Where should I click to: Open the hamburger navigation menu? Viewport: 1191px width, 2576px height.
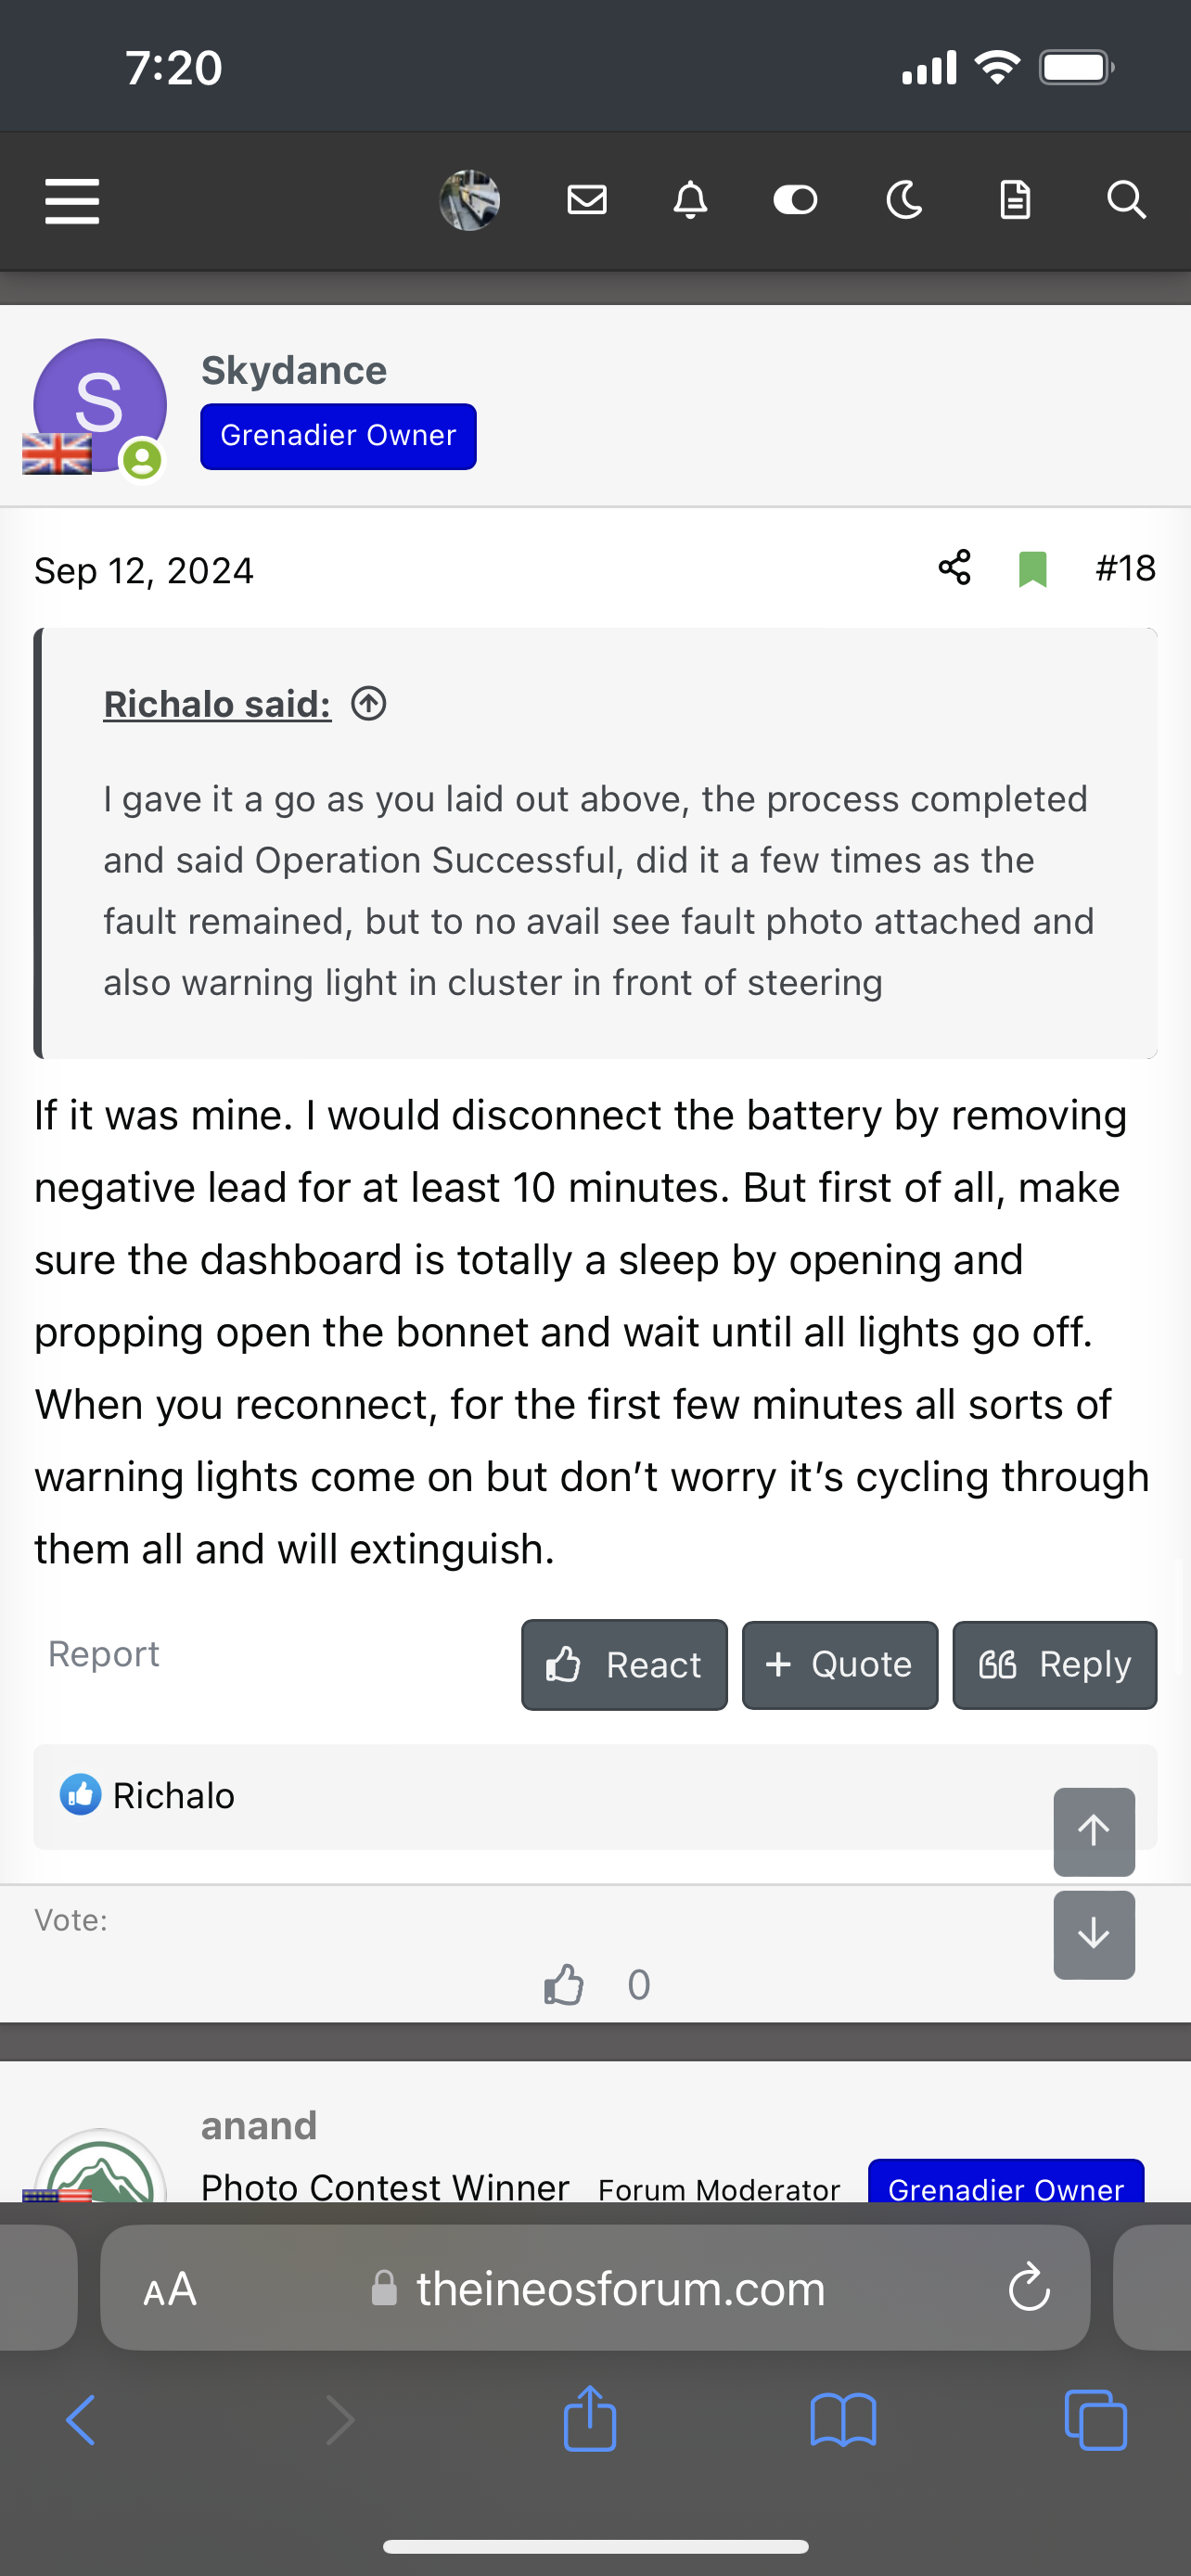point(72,201)
